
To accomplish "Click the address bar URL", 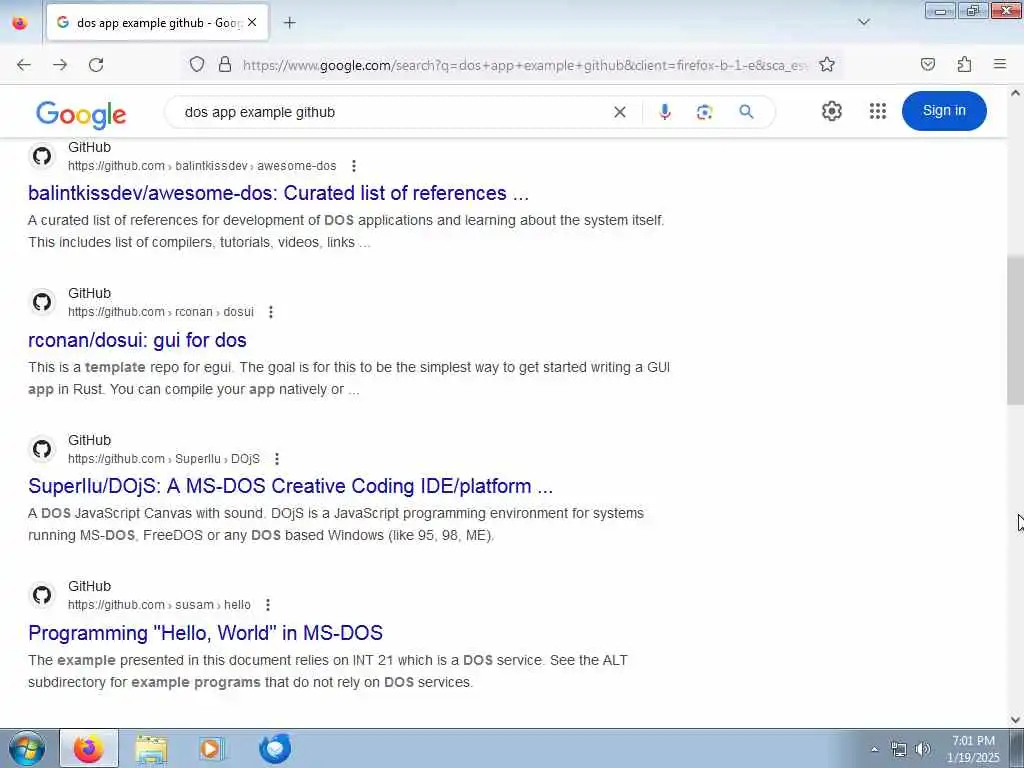I will (525, 65).
